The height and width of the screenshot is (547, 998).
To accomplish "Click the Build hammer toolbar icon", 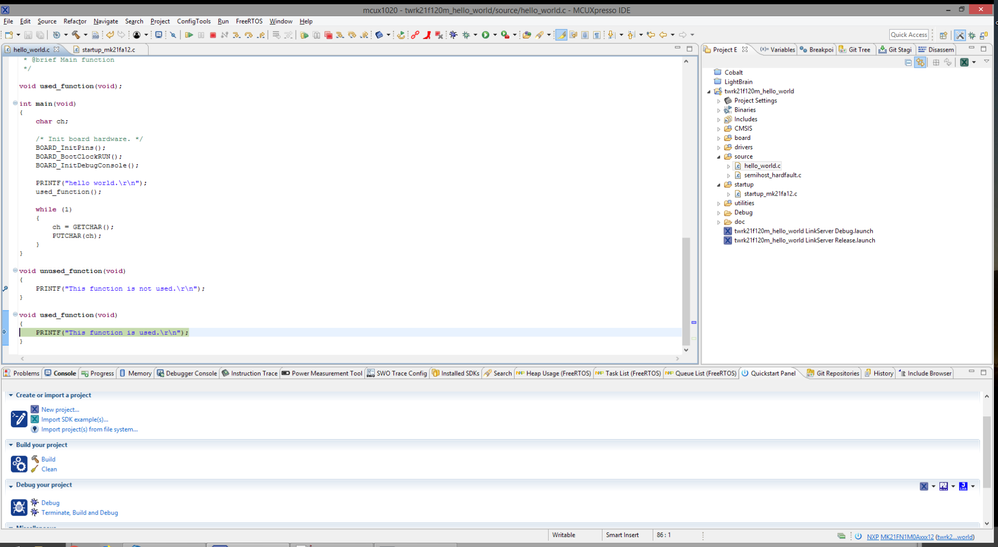I will tap(75, 35).
